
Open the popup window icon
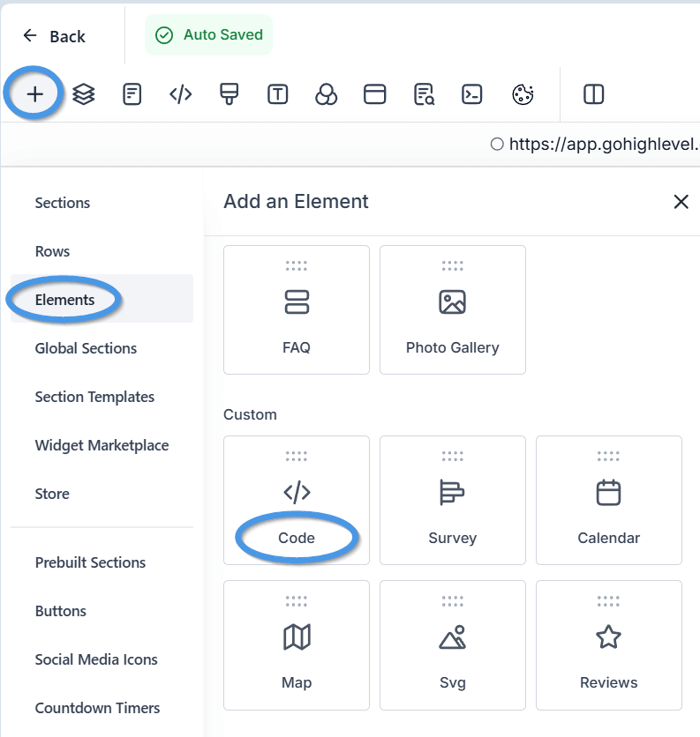[x=375, y=94]
